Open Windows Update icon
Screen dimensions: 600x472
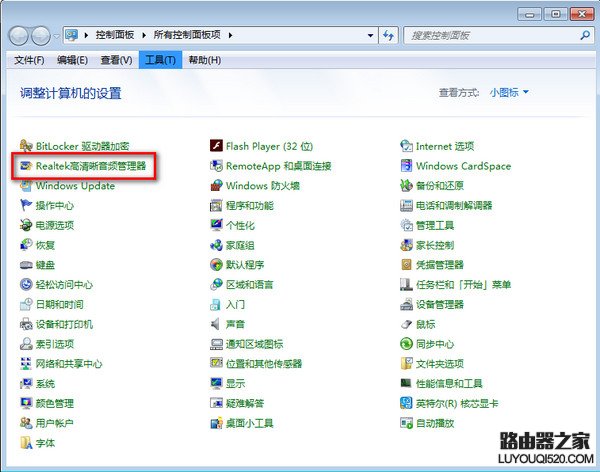coord(26,186)
